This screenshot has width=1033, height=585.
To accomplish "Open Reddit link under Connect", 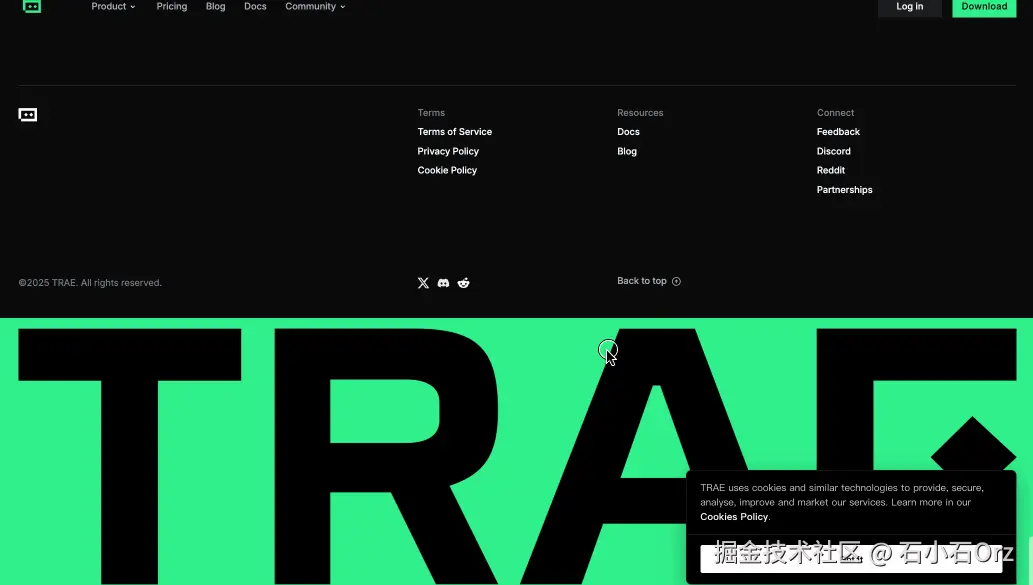I will 831,170.
